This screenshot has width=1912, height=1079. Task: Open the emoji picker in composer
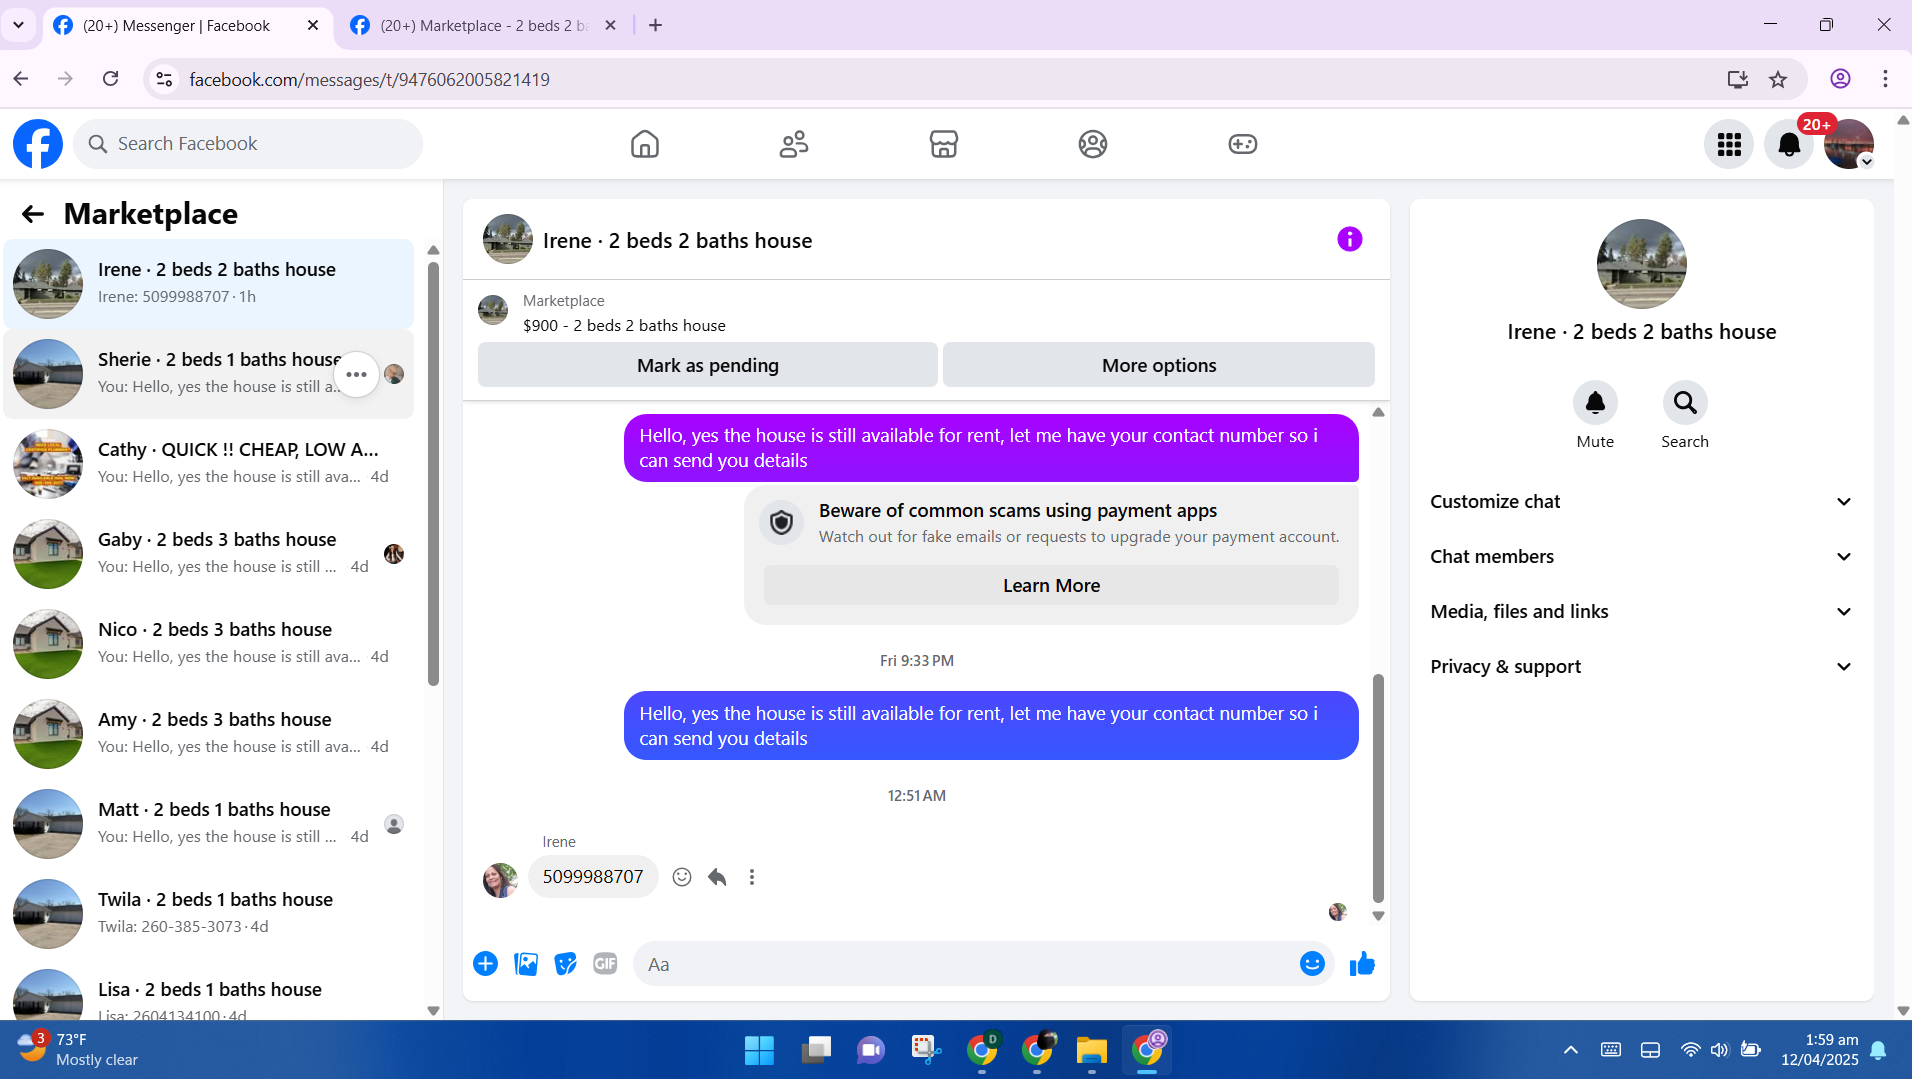tap(1312, 964)
